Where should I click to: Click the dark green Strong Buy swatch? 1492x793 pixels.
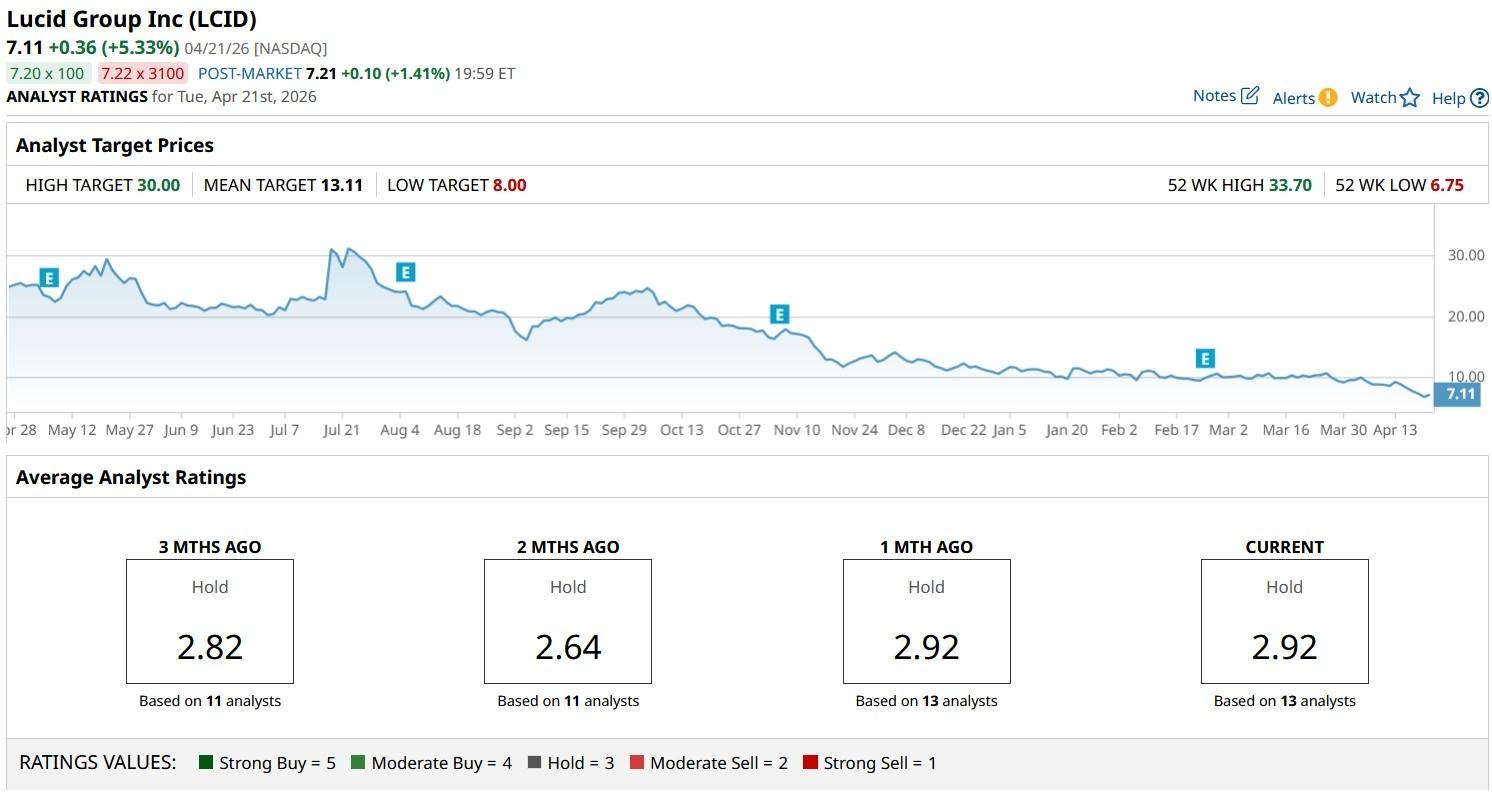(206, 763)
